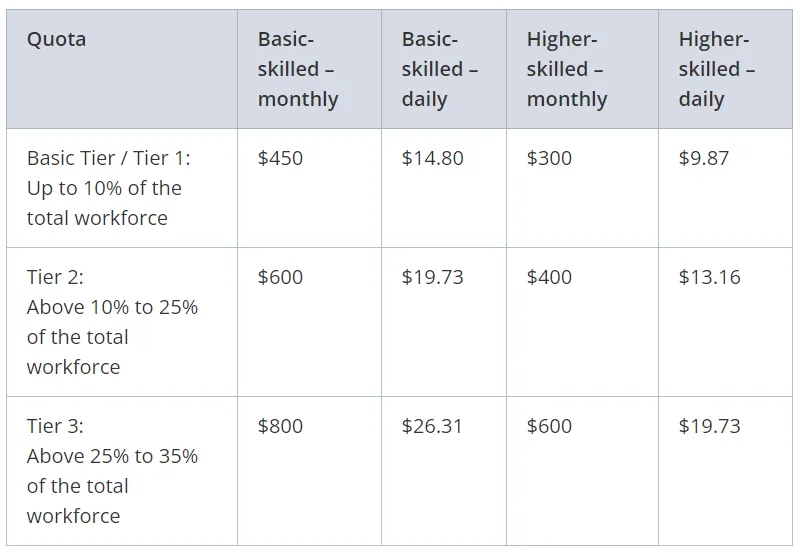Select the $600 cell in Tier 3 row
Screen dimensions: 800x549
(x=582, y=471)
